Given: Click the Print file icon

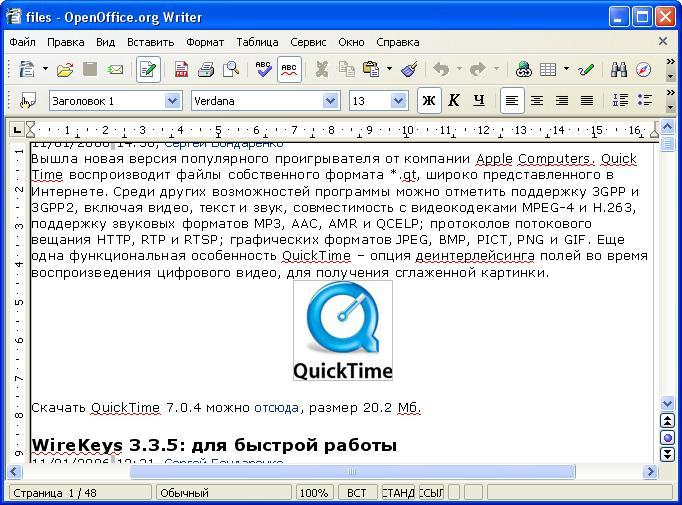Looking at the screenshot, I should 206,70.
